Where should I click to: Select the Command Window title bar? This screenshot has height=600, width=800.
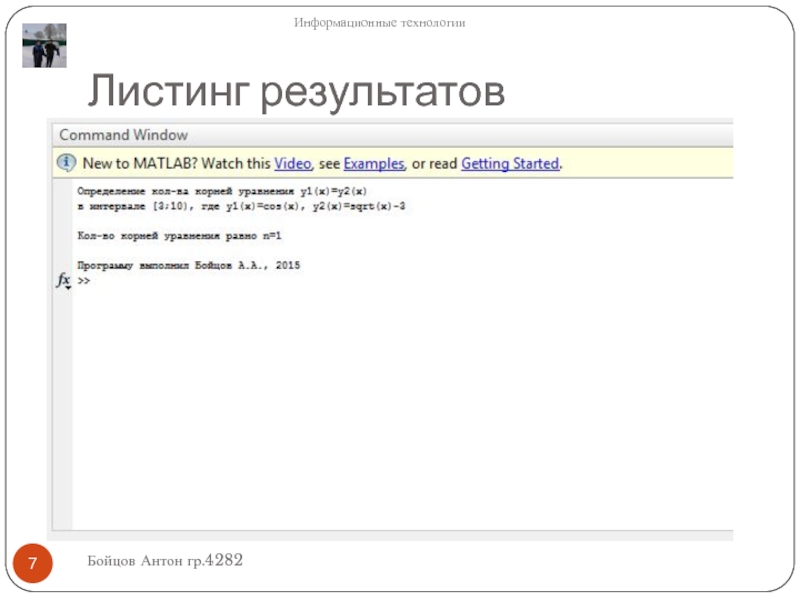124,135
